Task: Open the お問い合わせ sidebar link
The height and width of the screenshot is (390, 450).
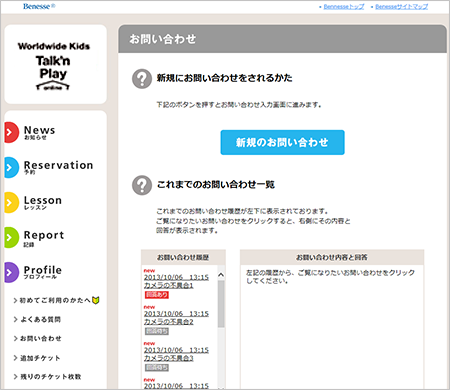Action: tap(41, 338)
